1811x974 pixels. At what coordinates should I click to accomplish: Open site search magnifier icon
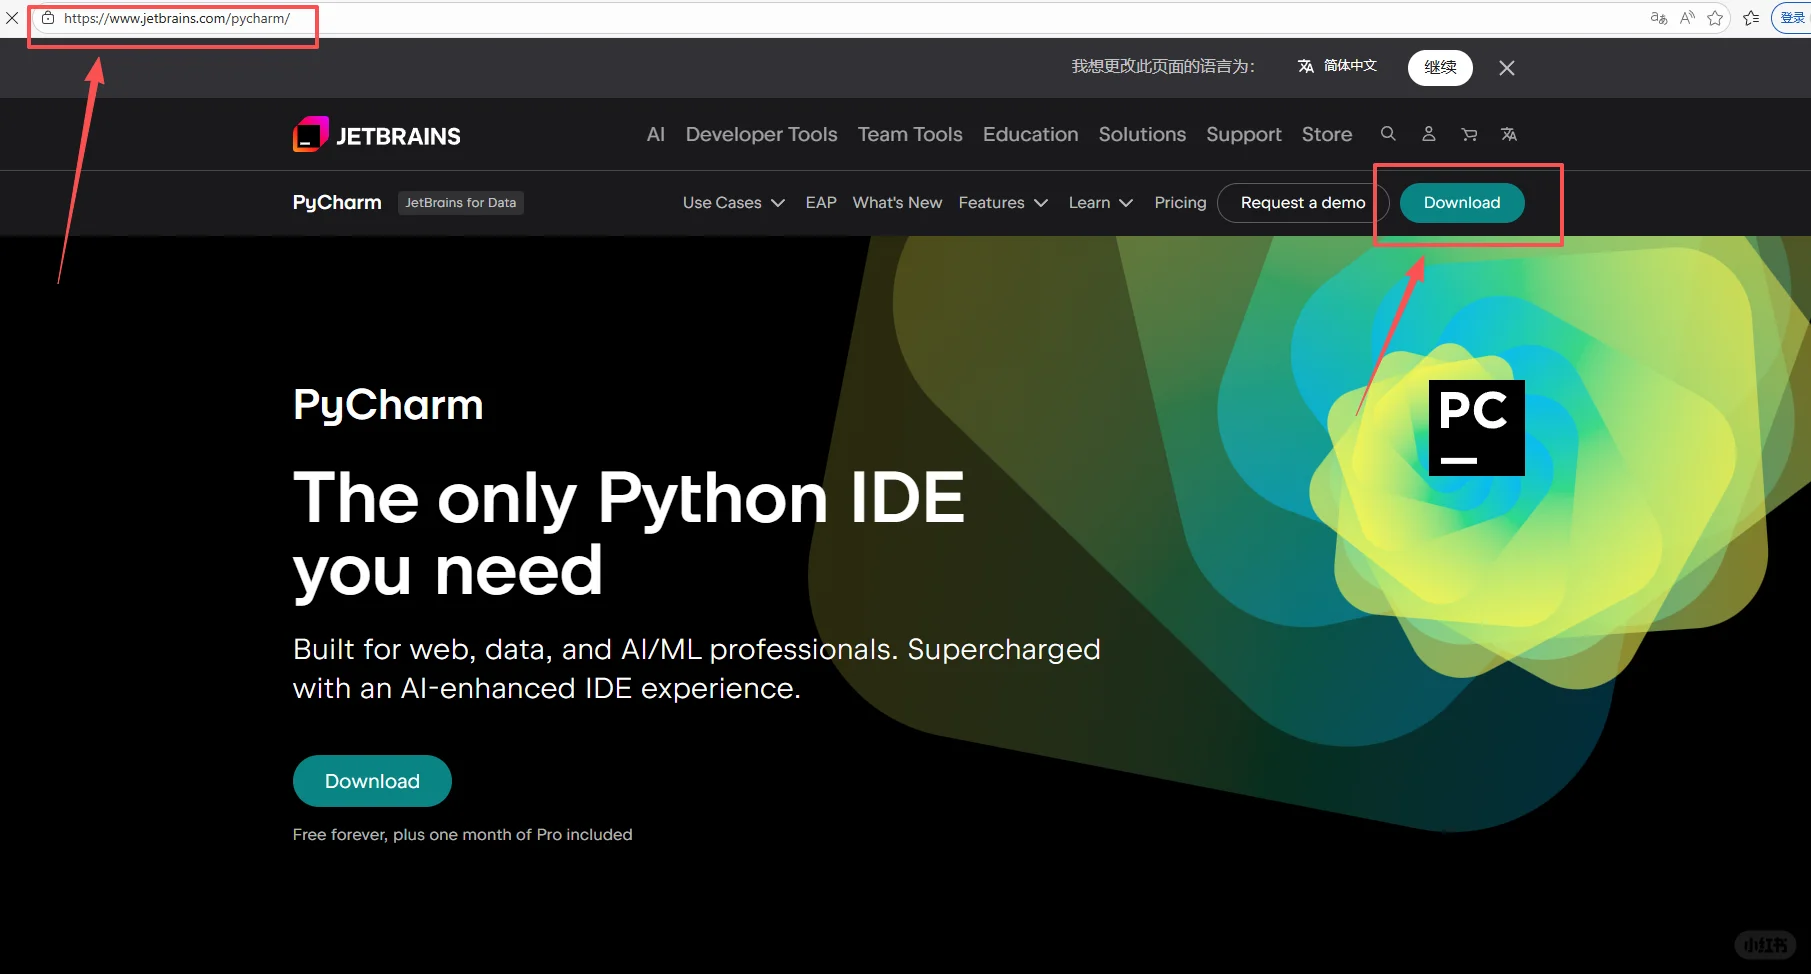pos(1388,134)
